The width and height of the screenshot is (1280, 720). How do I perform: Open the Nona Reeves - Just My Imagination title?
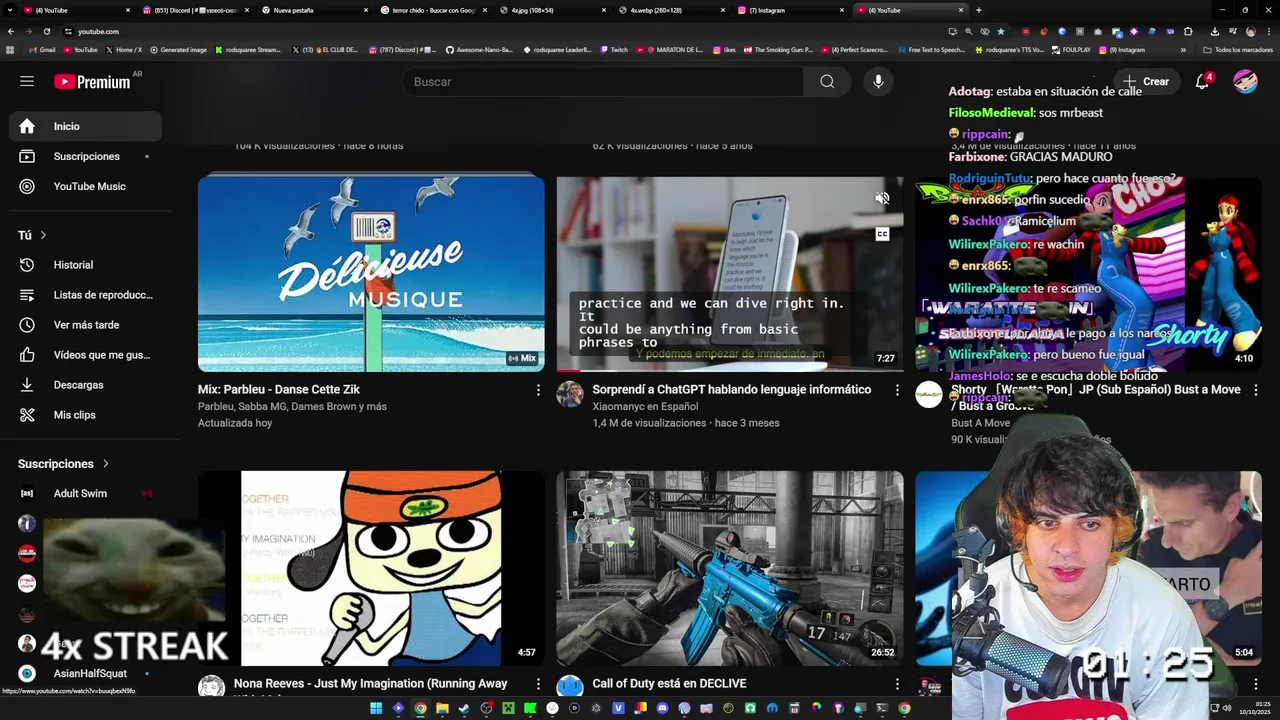pos(370,684)
